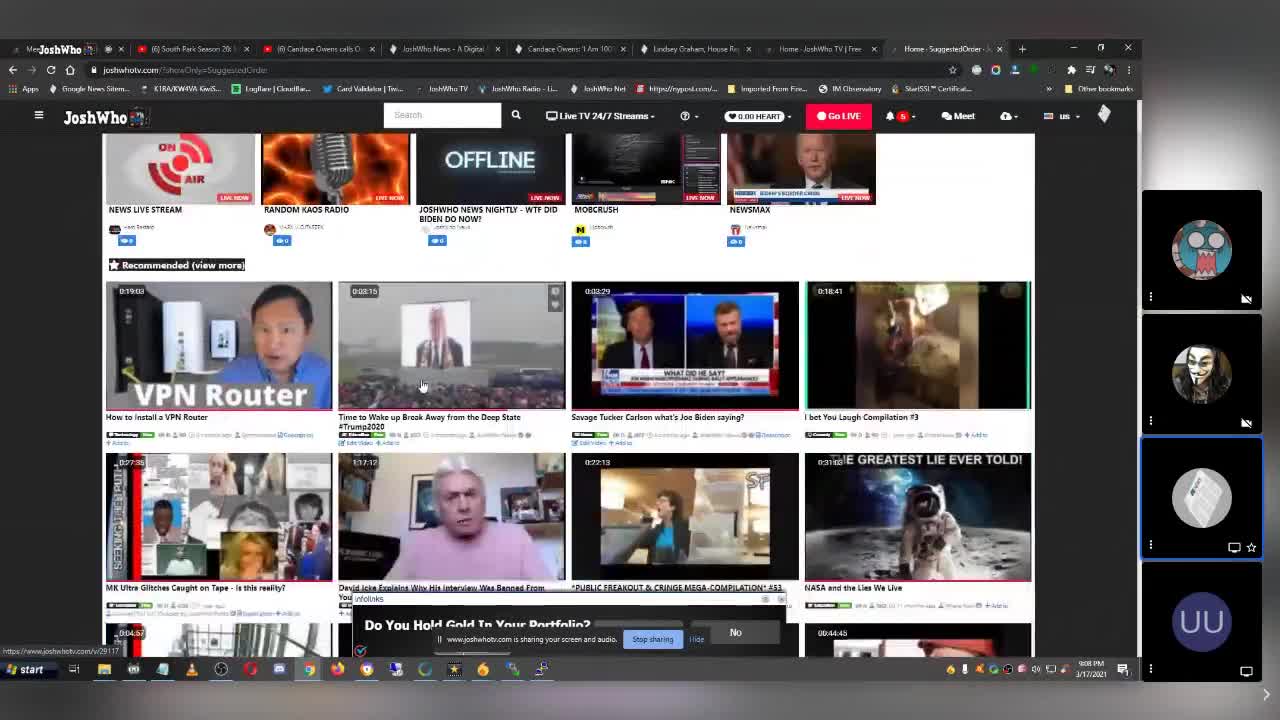The width and height of the screenshot is (1280, 720).
Task: Switch to Home - JoshWho TV tab
Action: pos(820,49)
